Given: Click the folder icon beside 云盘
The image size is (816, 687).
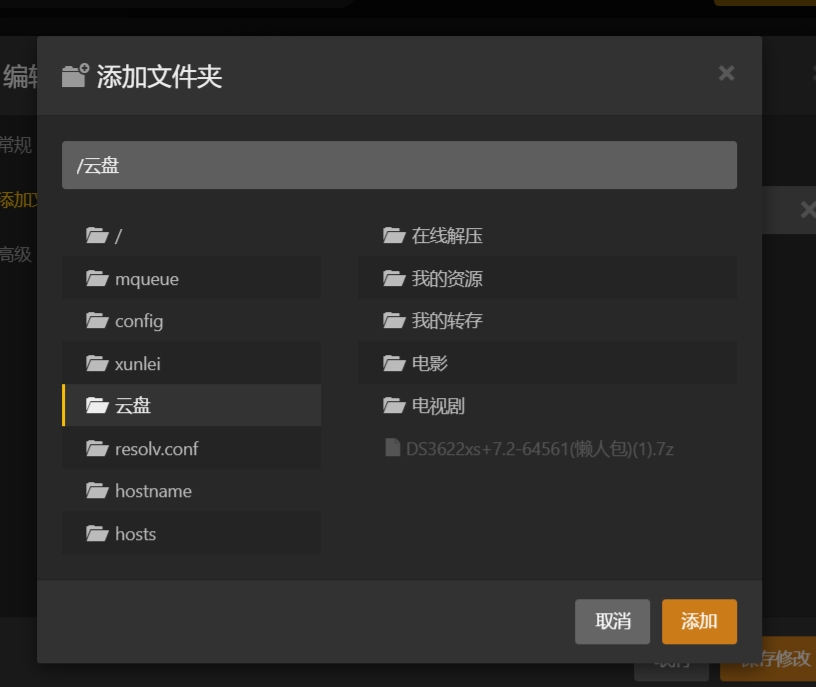Looking at the screenshot, I should tap(97, 405).
